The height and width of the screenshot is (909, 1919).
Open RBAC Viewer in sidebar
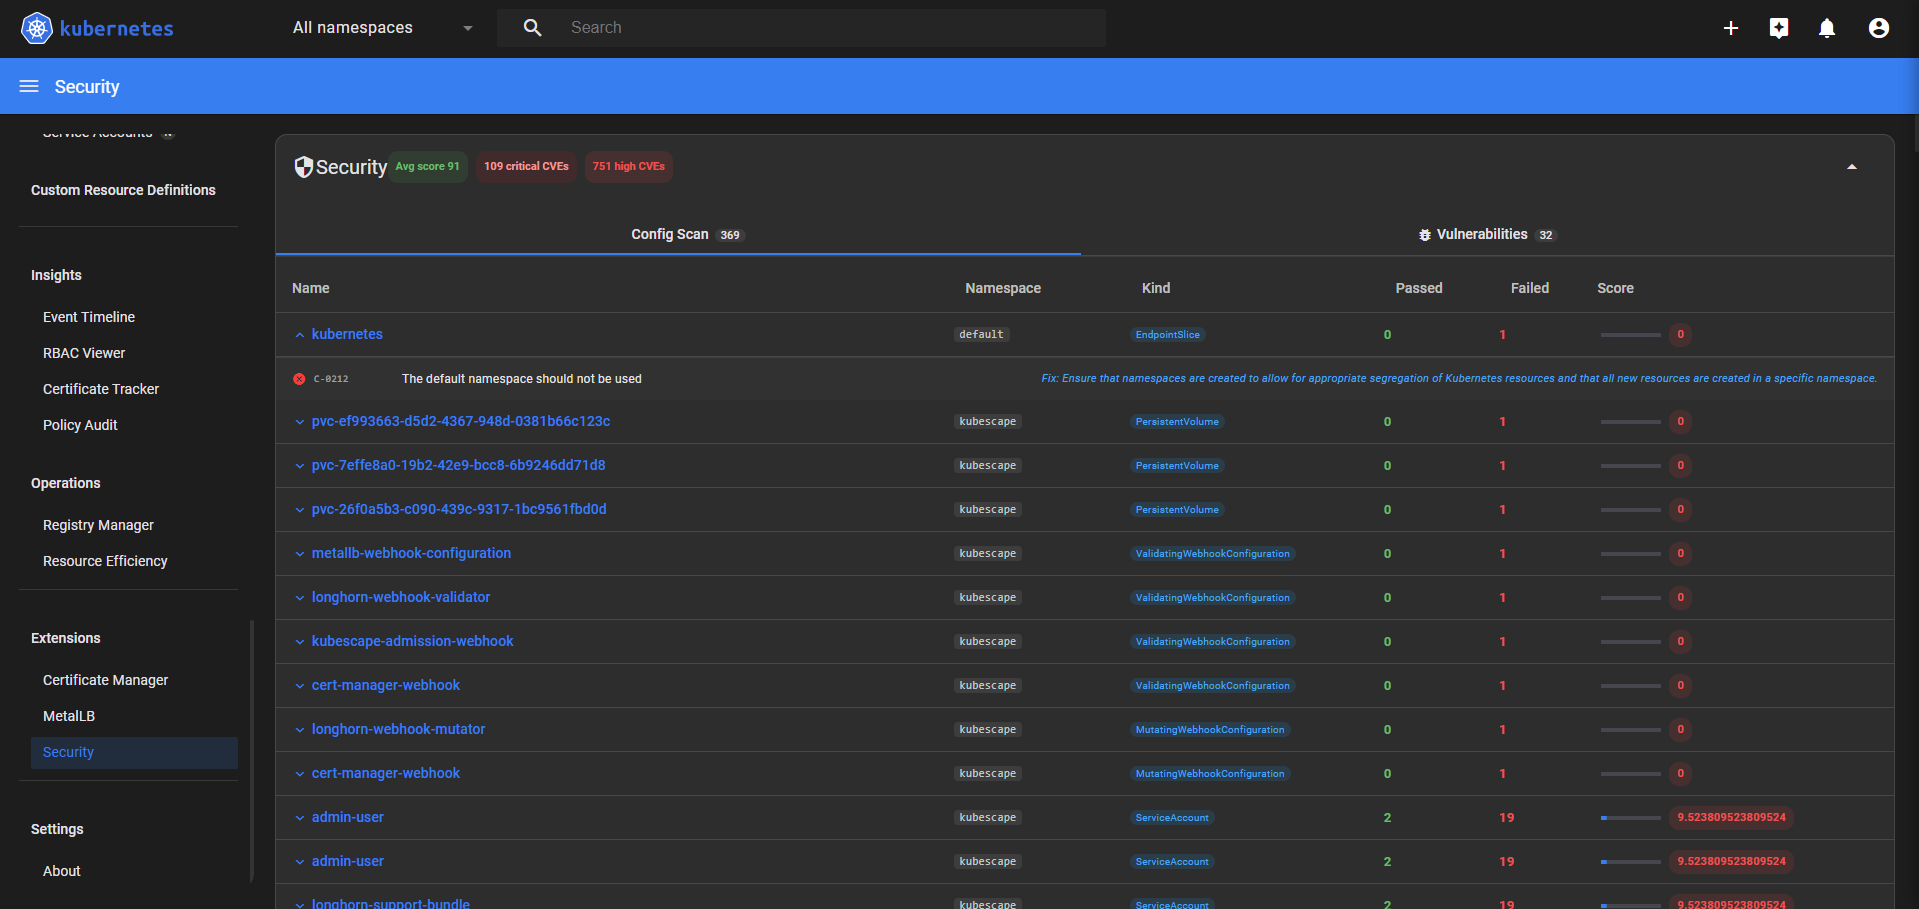pos(84,353)
